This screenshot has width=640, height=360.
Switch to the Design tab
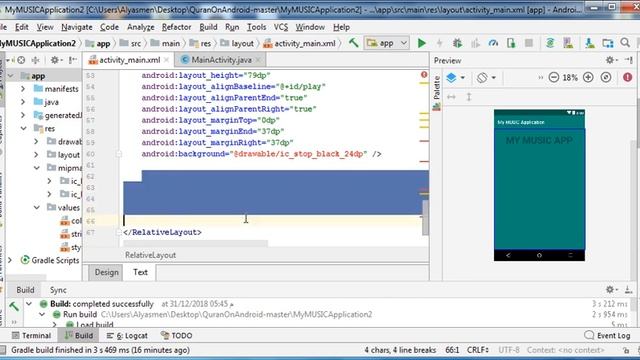[x=107, y=272]
